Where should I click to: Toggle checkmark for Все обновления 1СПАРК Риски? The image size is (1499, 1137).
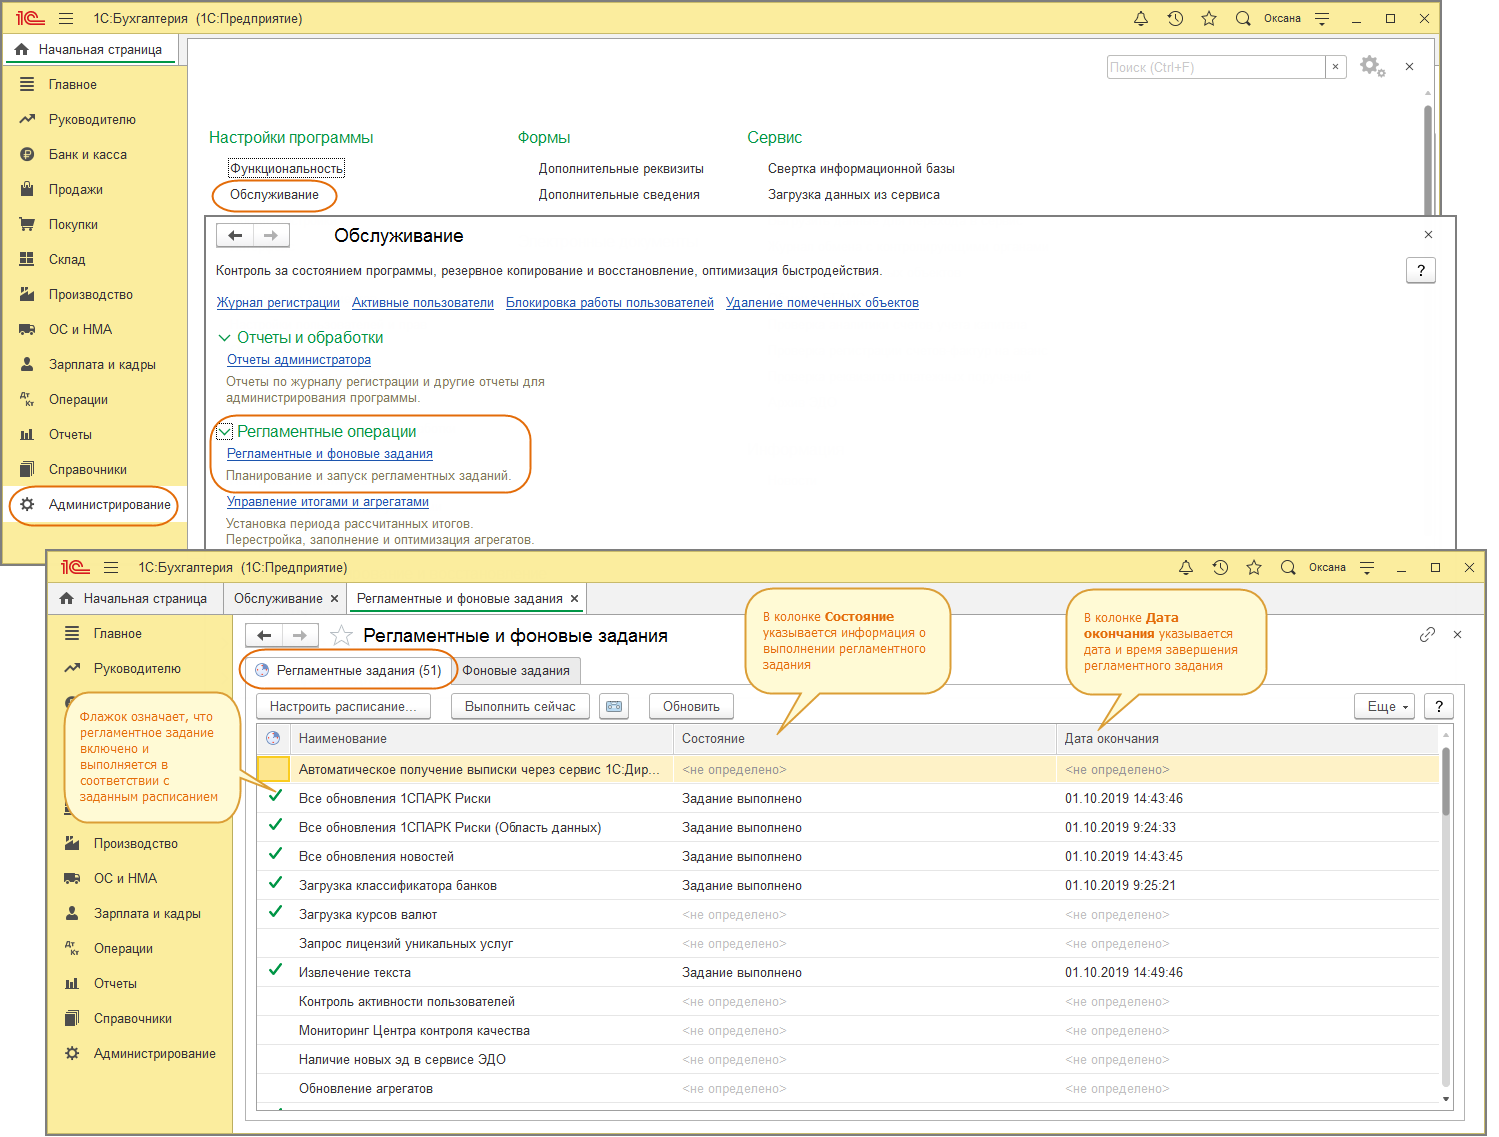coord(275,797)
